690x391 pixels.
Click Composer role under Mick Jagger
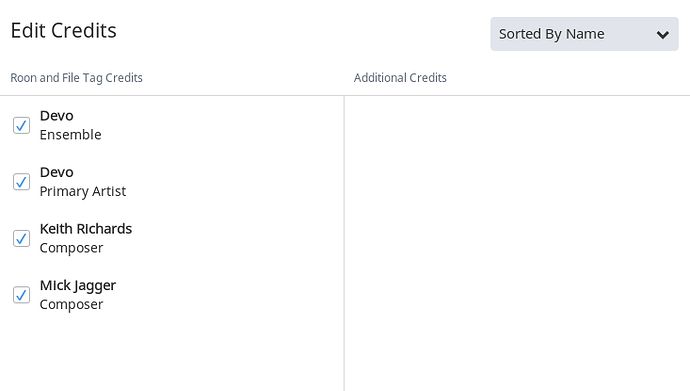click(71, 305)
